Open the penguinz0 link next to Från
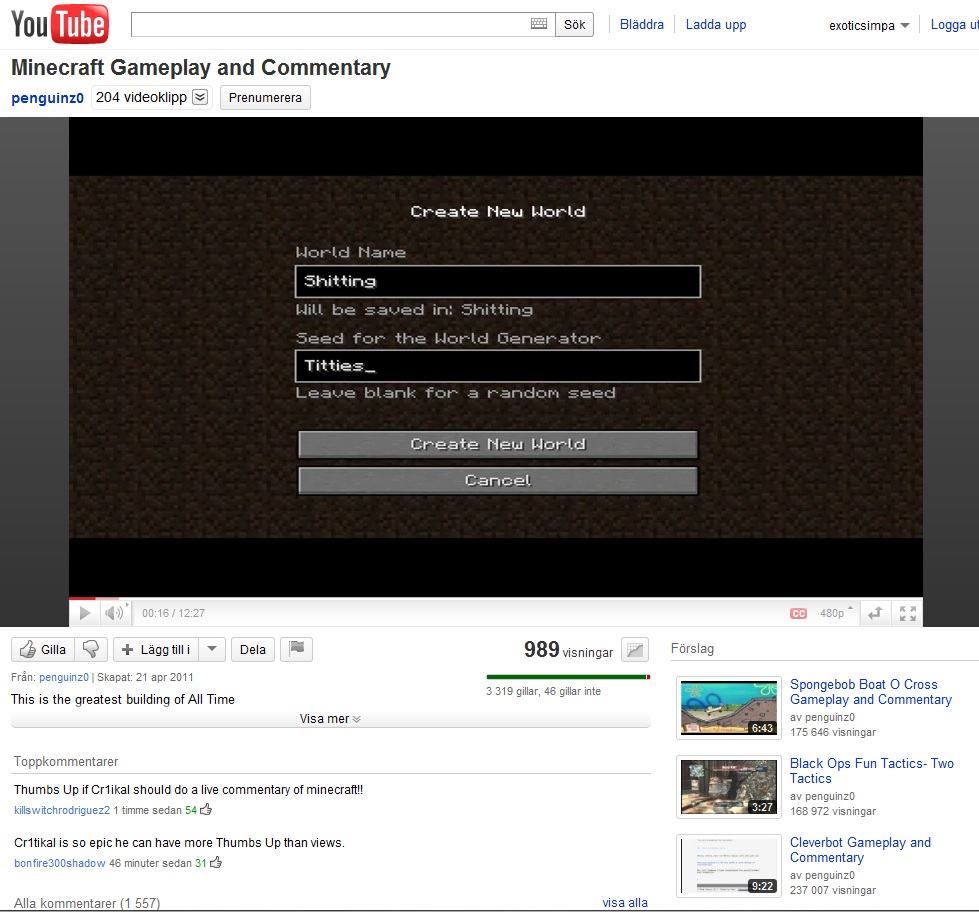The image size is (979, 912). [x=64, y=677]
